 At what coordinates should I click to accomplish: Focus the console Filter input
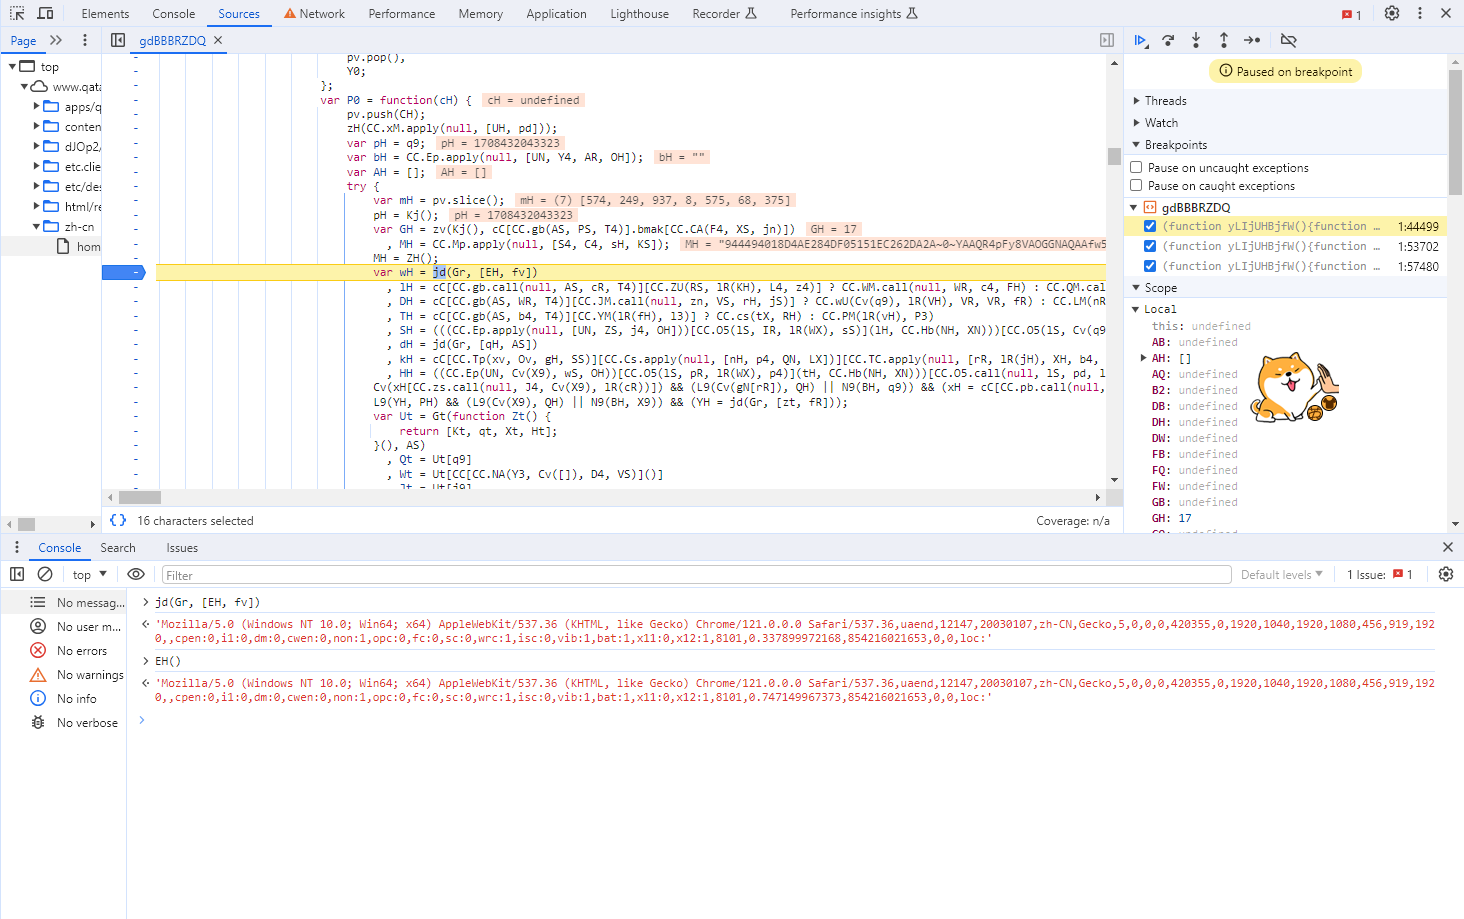click(x=696, y=575)
